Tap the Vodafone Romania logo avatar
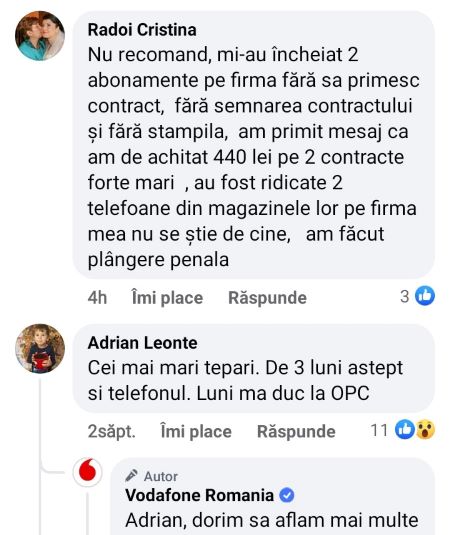 point(87,472)
